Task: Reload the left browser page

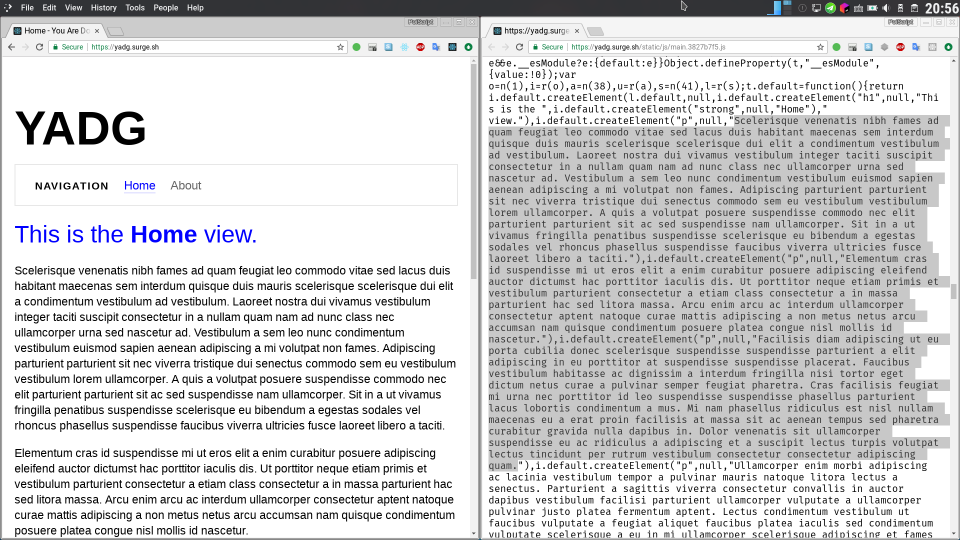Action: pyautogui.click(x=41, y=47)
